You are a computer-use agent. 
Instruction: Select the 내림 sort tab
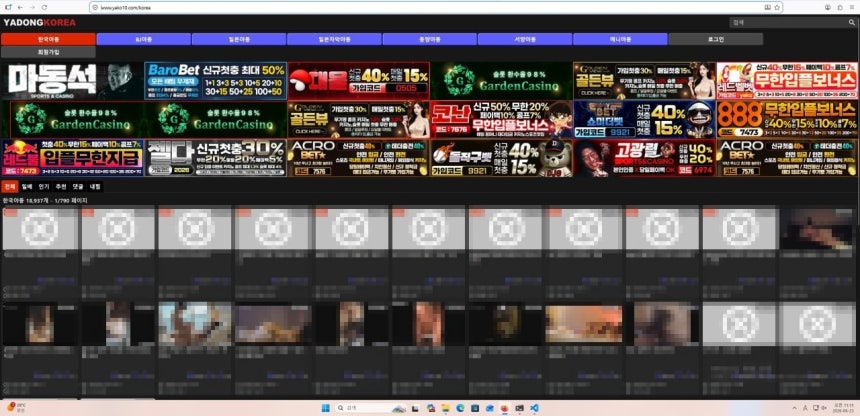tap(95, 187)
